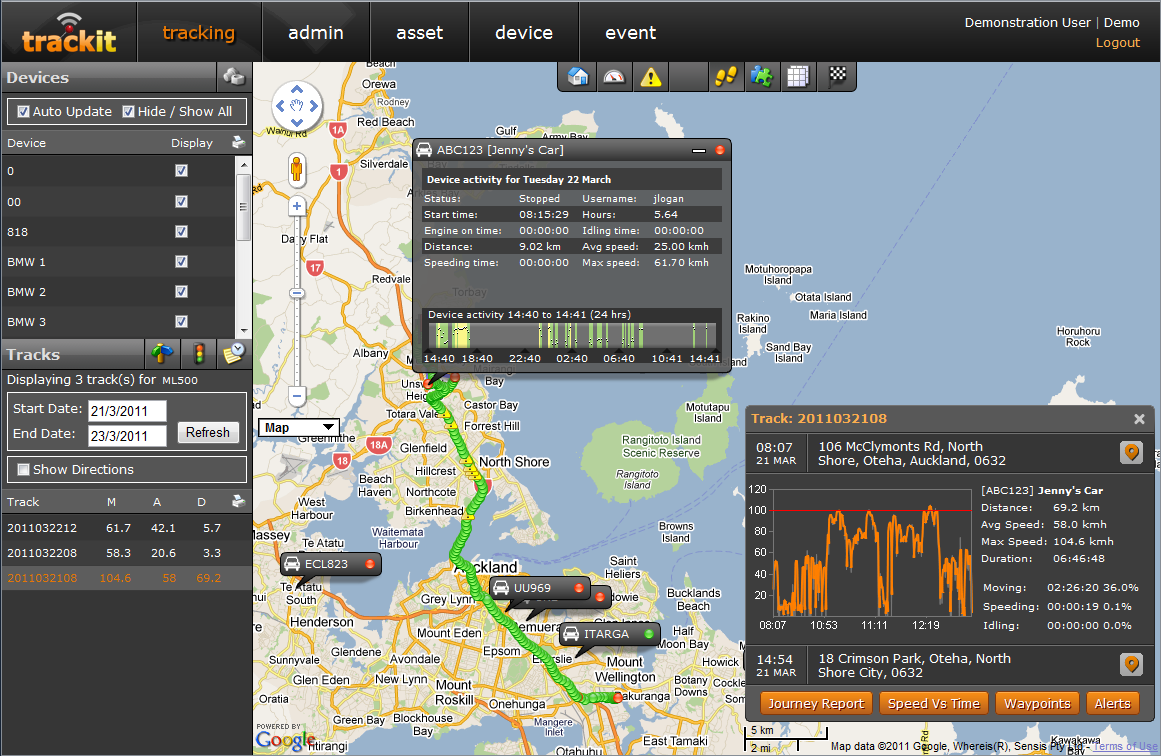
Task: Select highlighted track 2011032108 row
Action: tap(126, 578)
